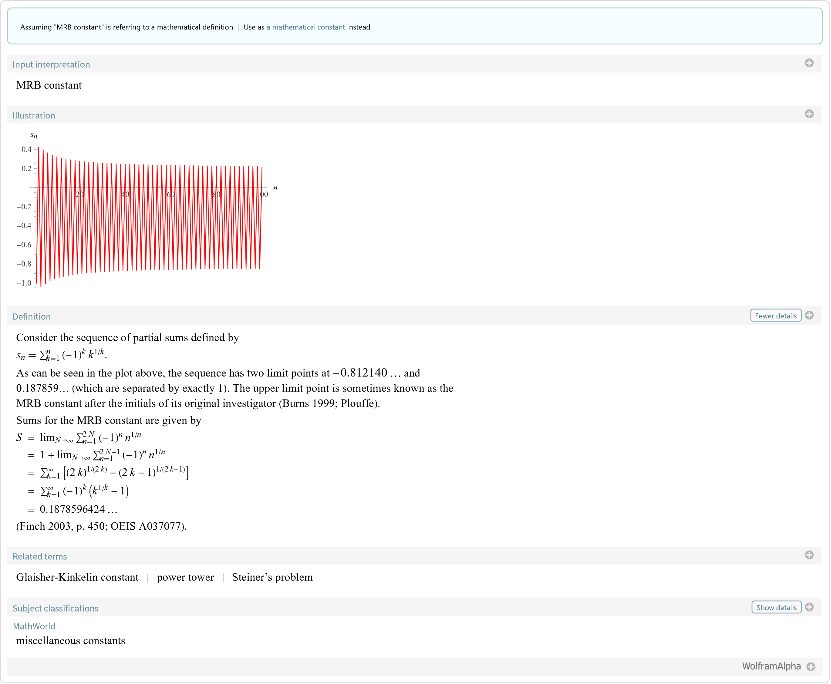This screenshot has height=684, width=831.
Task: Click plus icon in Illustration pod header
Action: [x=809, y=114]
